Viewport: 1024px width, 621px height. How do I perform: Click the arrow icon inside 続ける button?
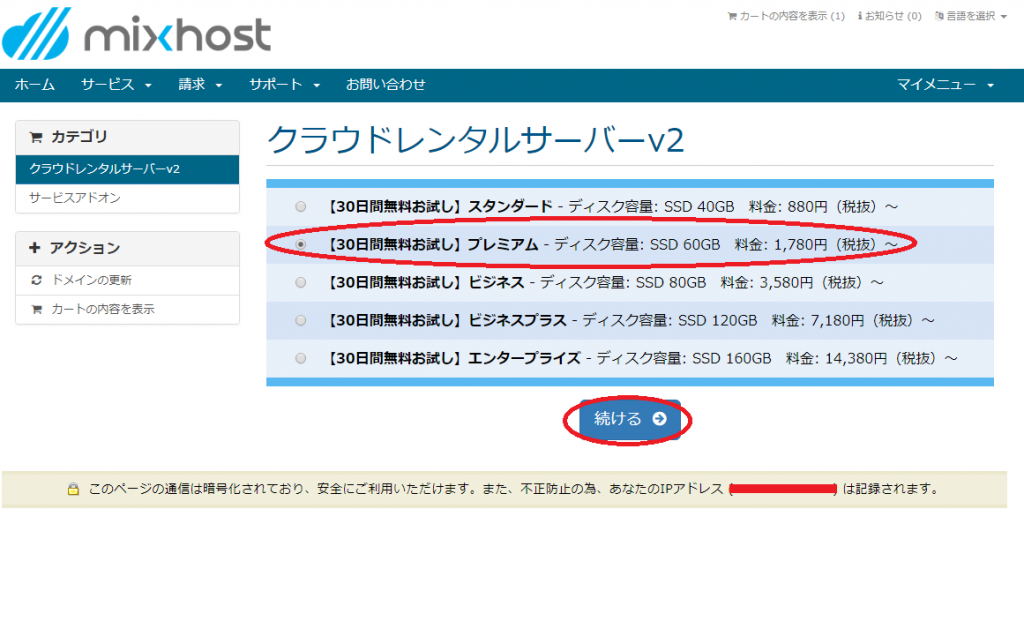pos(659,419)
